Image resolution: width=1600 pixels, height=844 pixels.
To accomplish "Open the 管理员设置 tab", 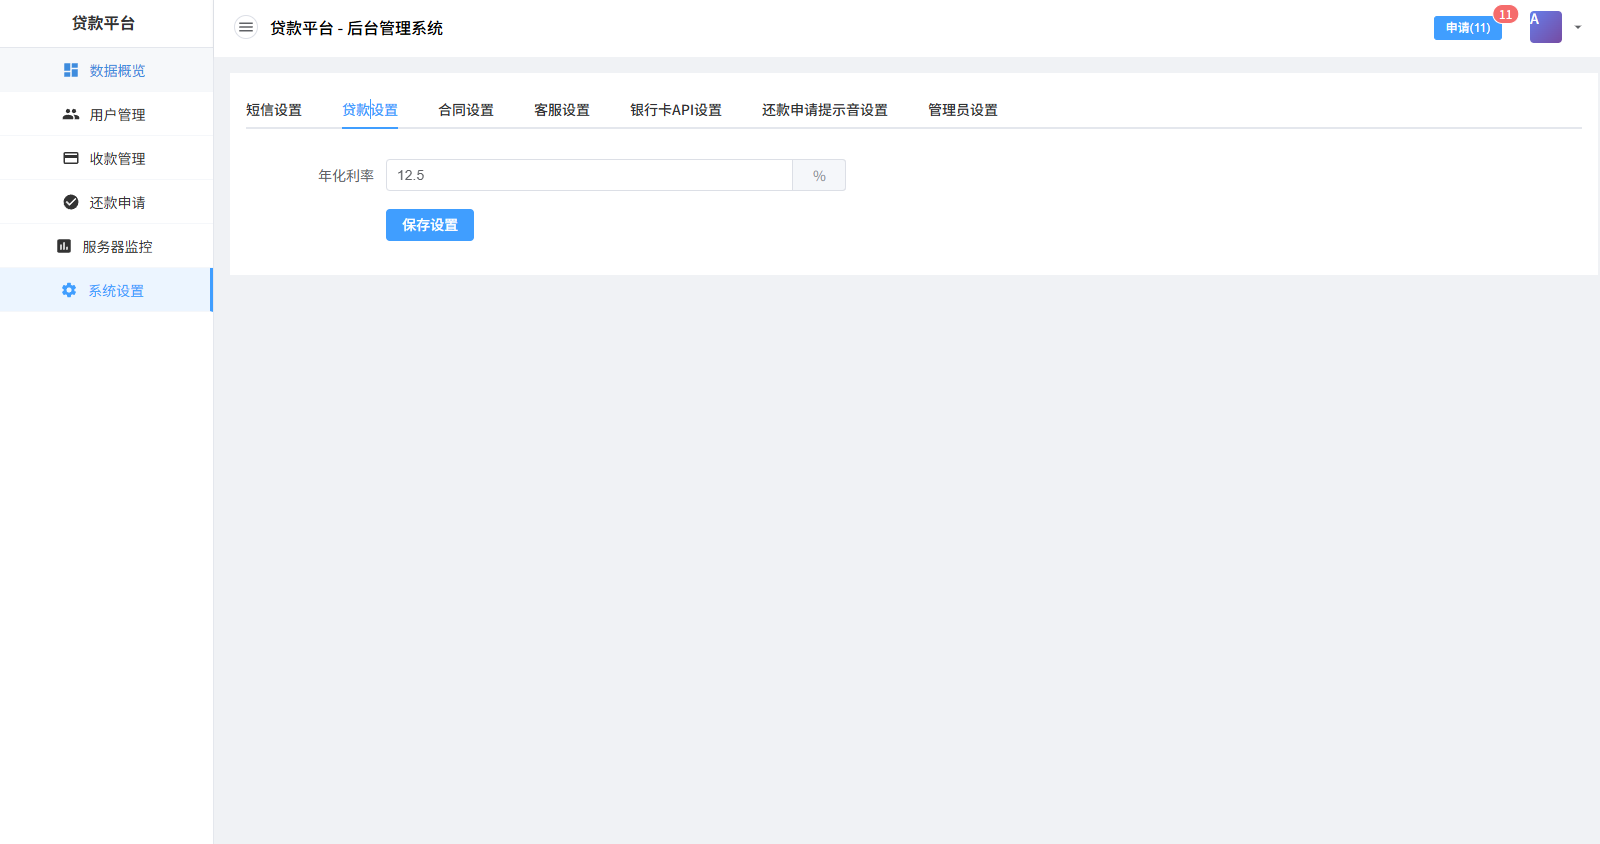I will coord(963,110).
